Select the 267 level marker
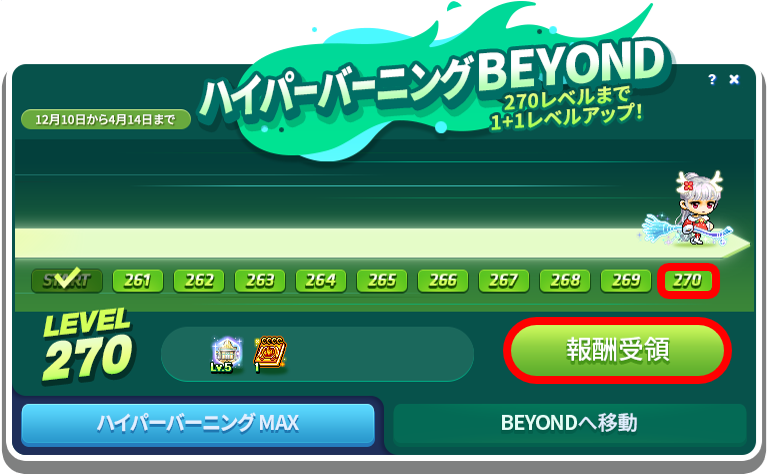 tap(504, 281)
